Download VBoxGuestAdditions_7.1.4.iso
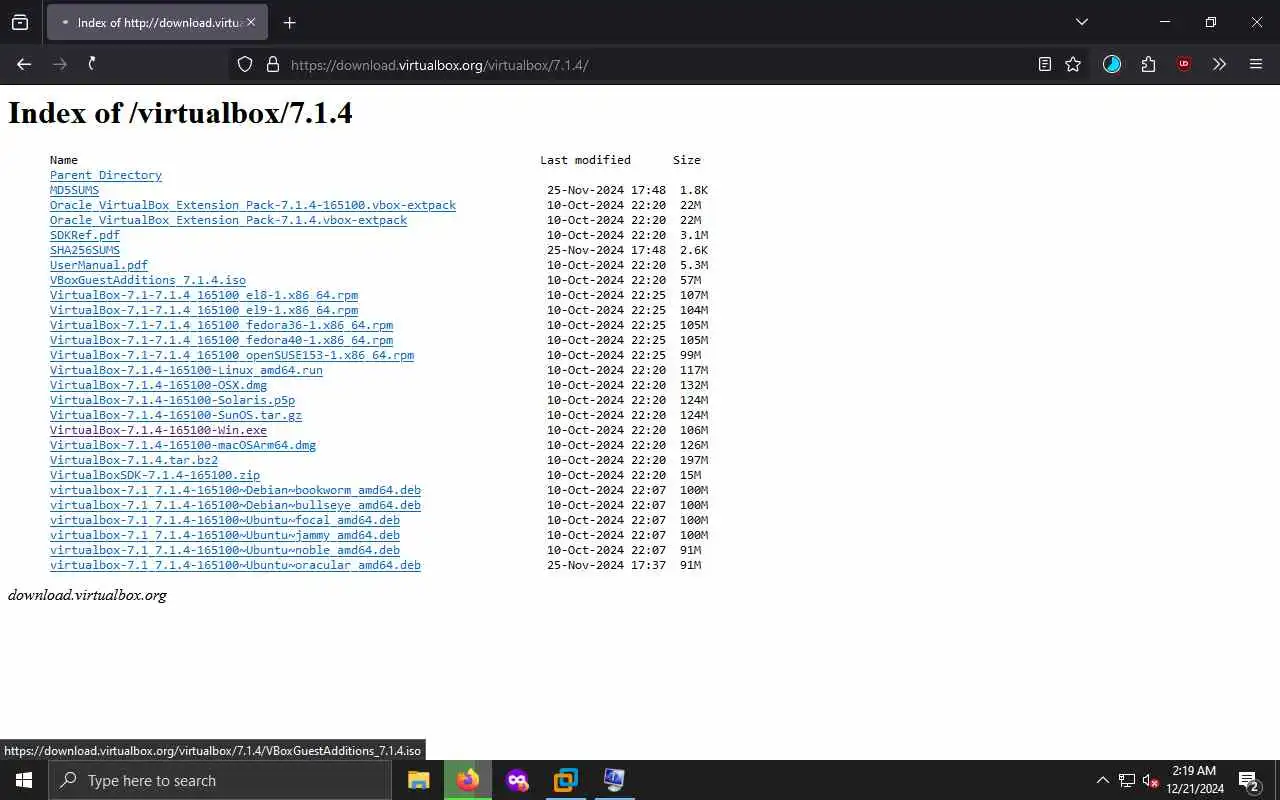Screen dimensions: 1280x800 148,280
